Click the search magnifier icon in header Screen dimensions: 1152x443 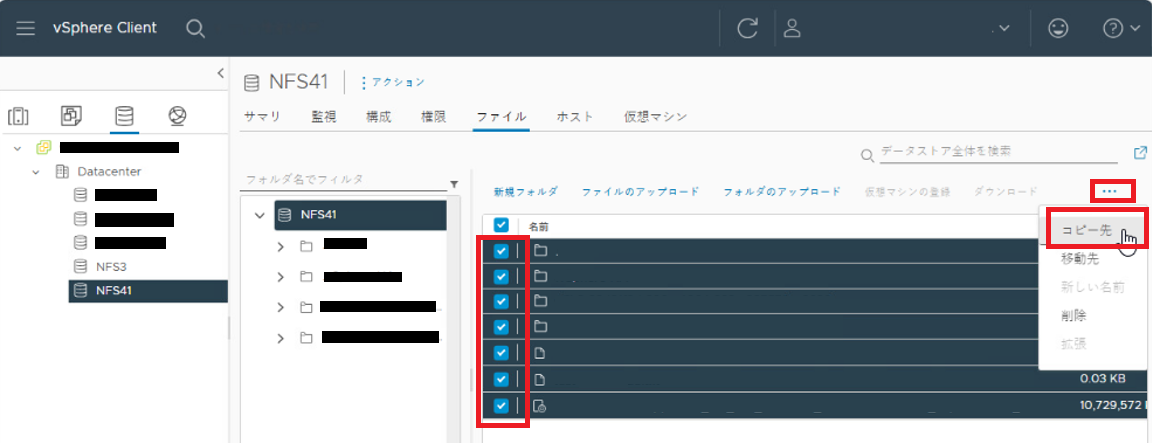pyautogui.click(x=196, y=28)
